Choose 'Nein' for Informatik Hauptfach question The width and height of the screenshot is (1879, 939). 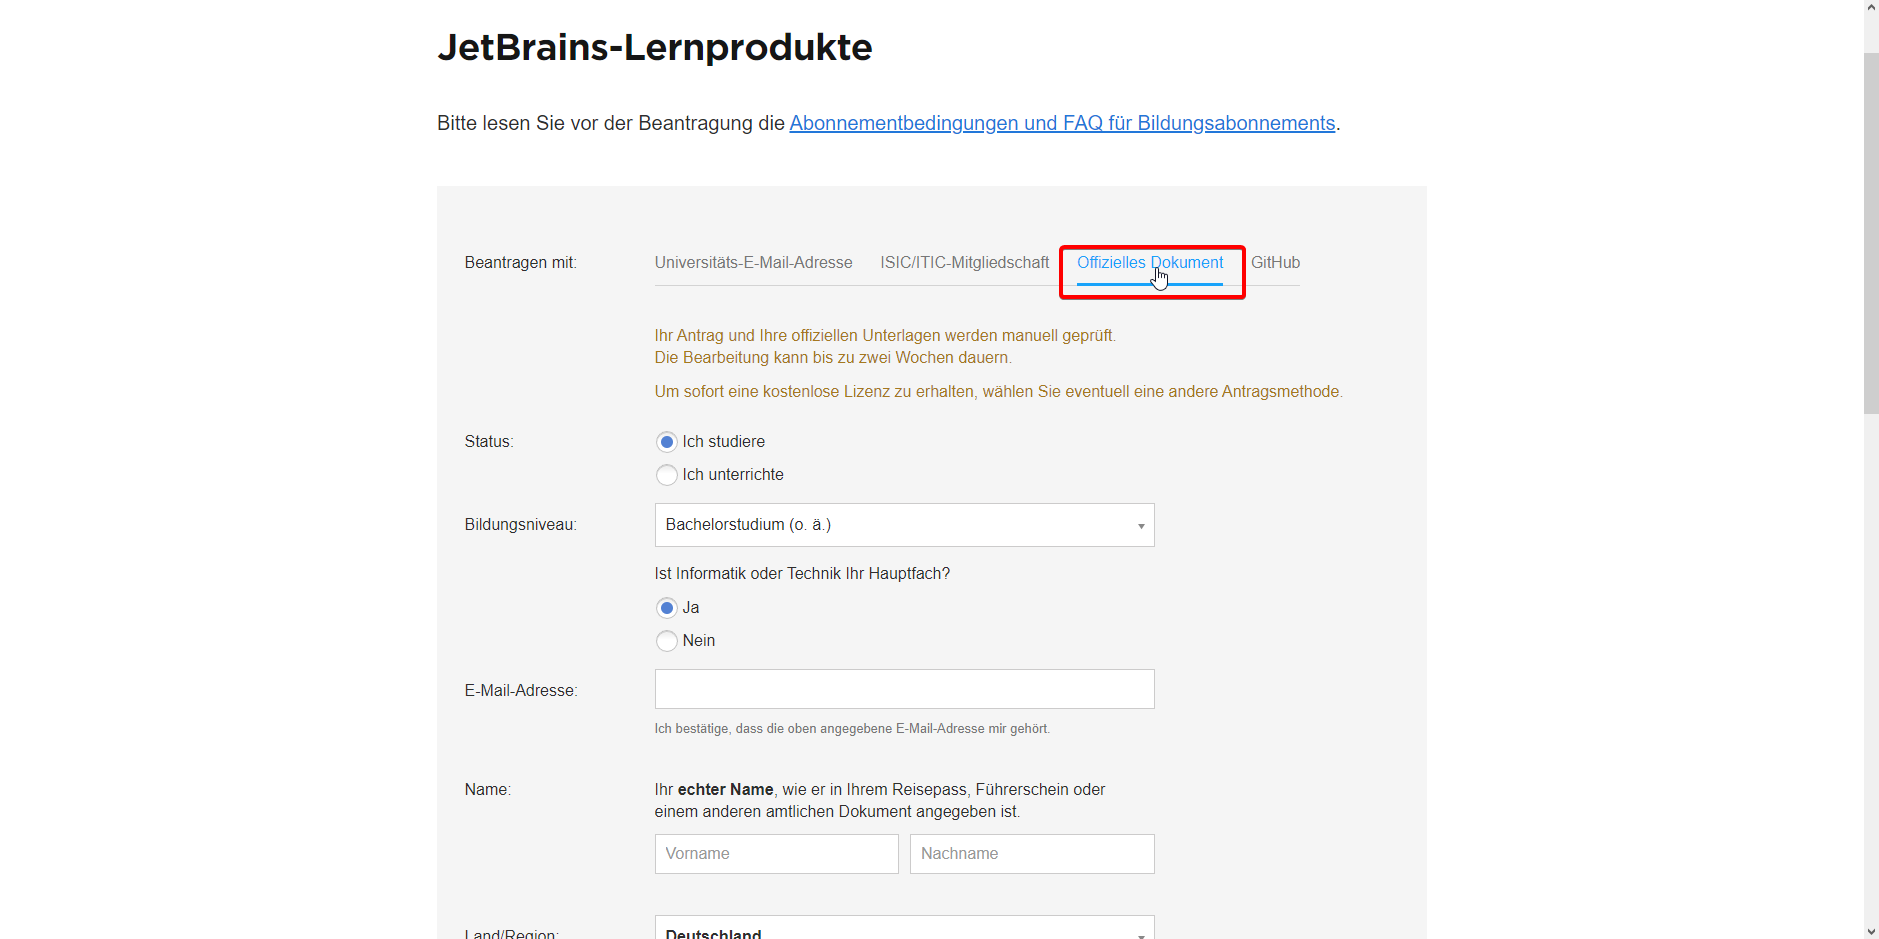click(667, 641)
